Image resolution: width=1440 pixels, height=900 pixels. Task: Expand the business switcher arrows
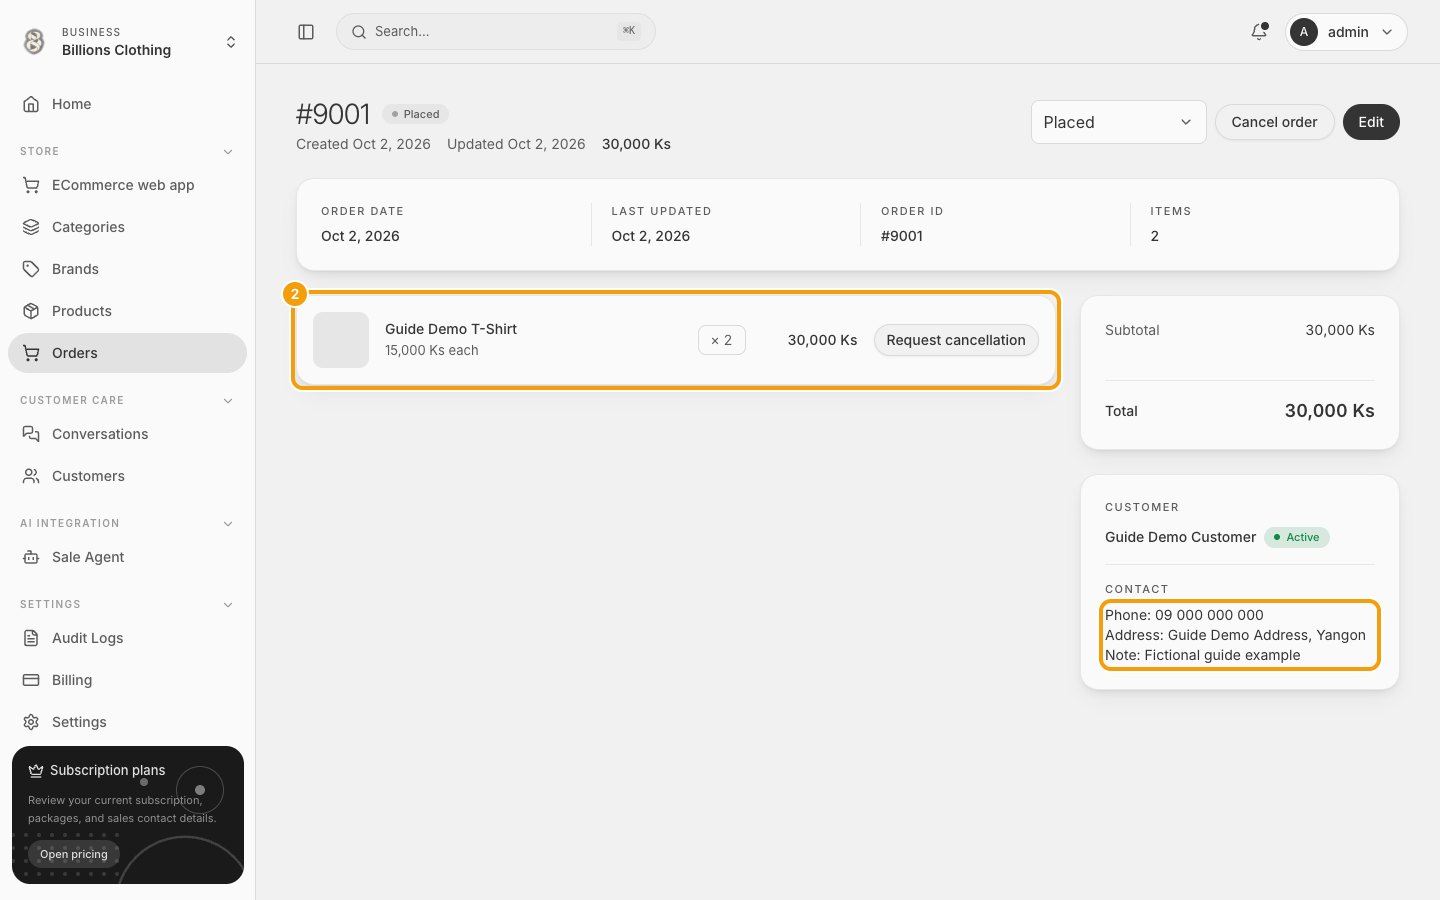click(231, 42)
